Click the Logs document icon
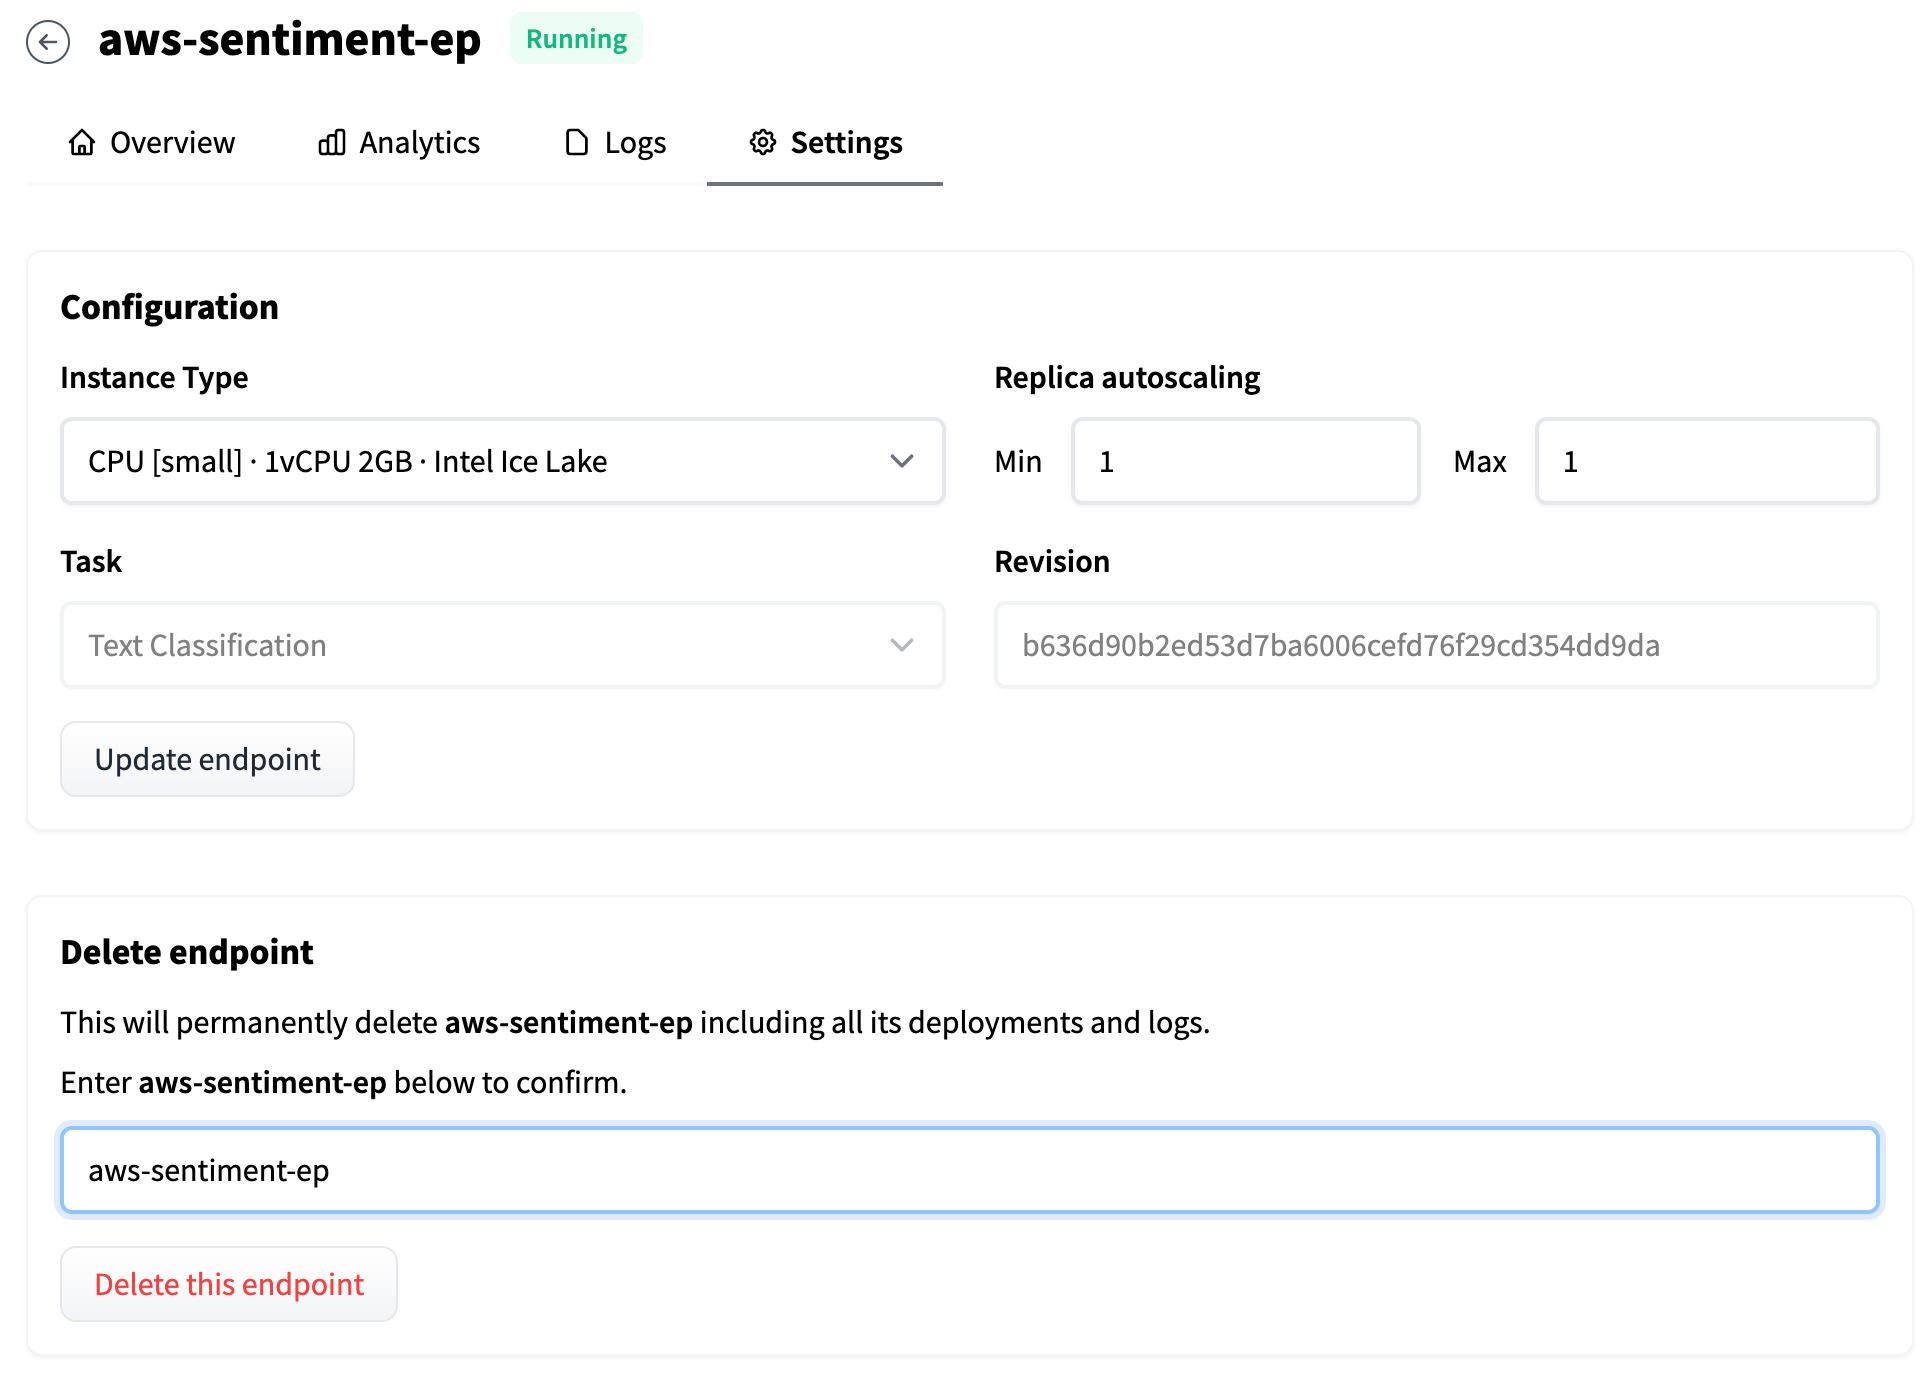The width and height of the screenshot is (1932, 1378). coord(577,143)
